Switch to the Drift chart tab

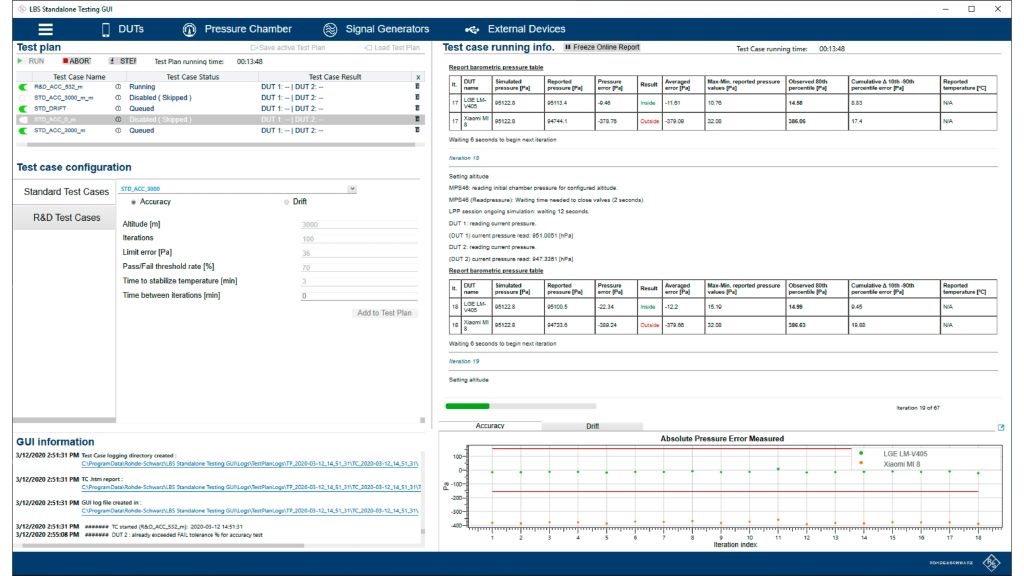coord(592,426)
